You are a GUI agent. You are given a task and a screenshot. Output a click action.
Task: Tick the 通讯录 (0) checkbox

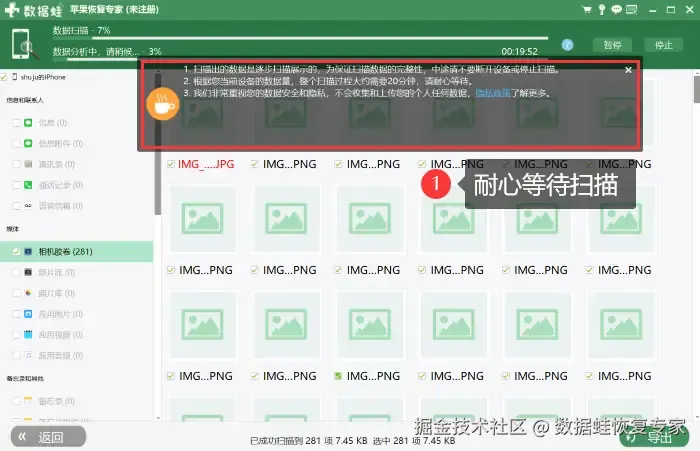coord(16,164)
